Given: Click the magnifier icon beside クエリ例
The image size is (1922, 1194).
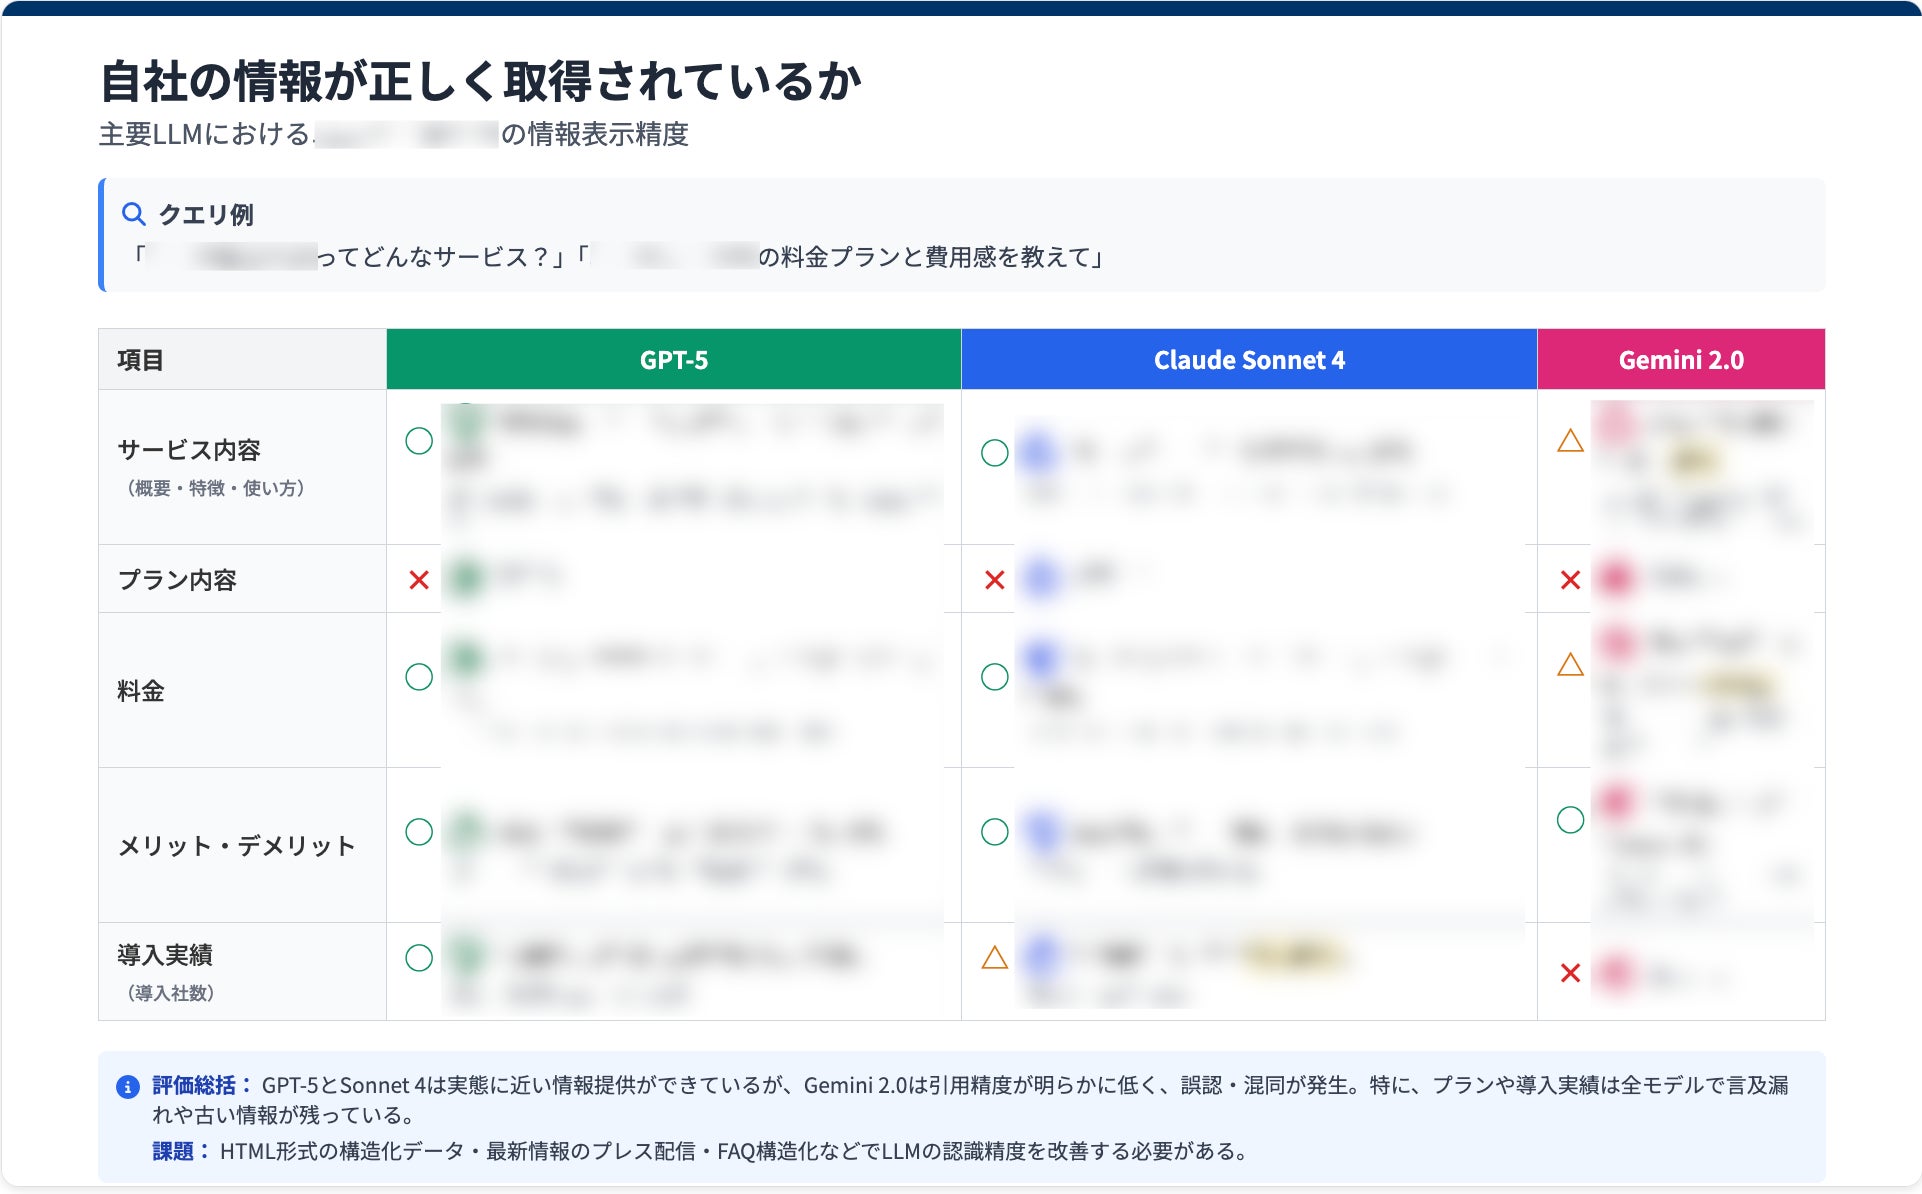Looking at the screenshot, I should click(x=133, y=214).
